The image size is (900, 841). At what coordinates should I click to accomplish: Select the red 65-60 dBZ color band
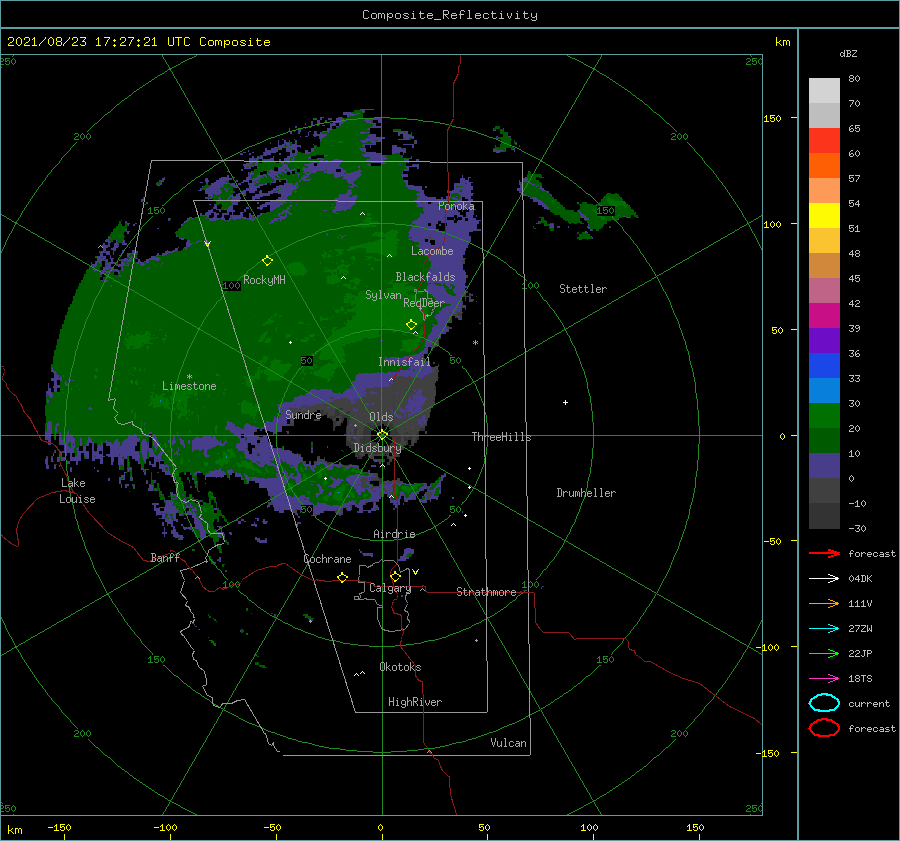tap(824, 141)
